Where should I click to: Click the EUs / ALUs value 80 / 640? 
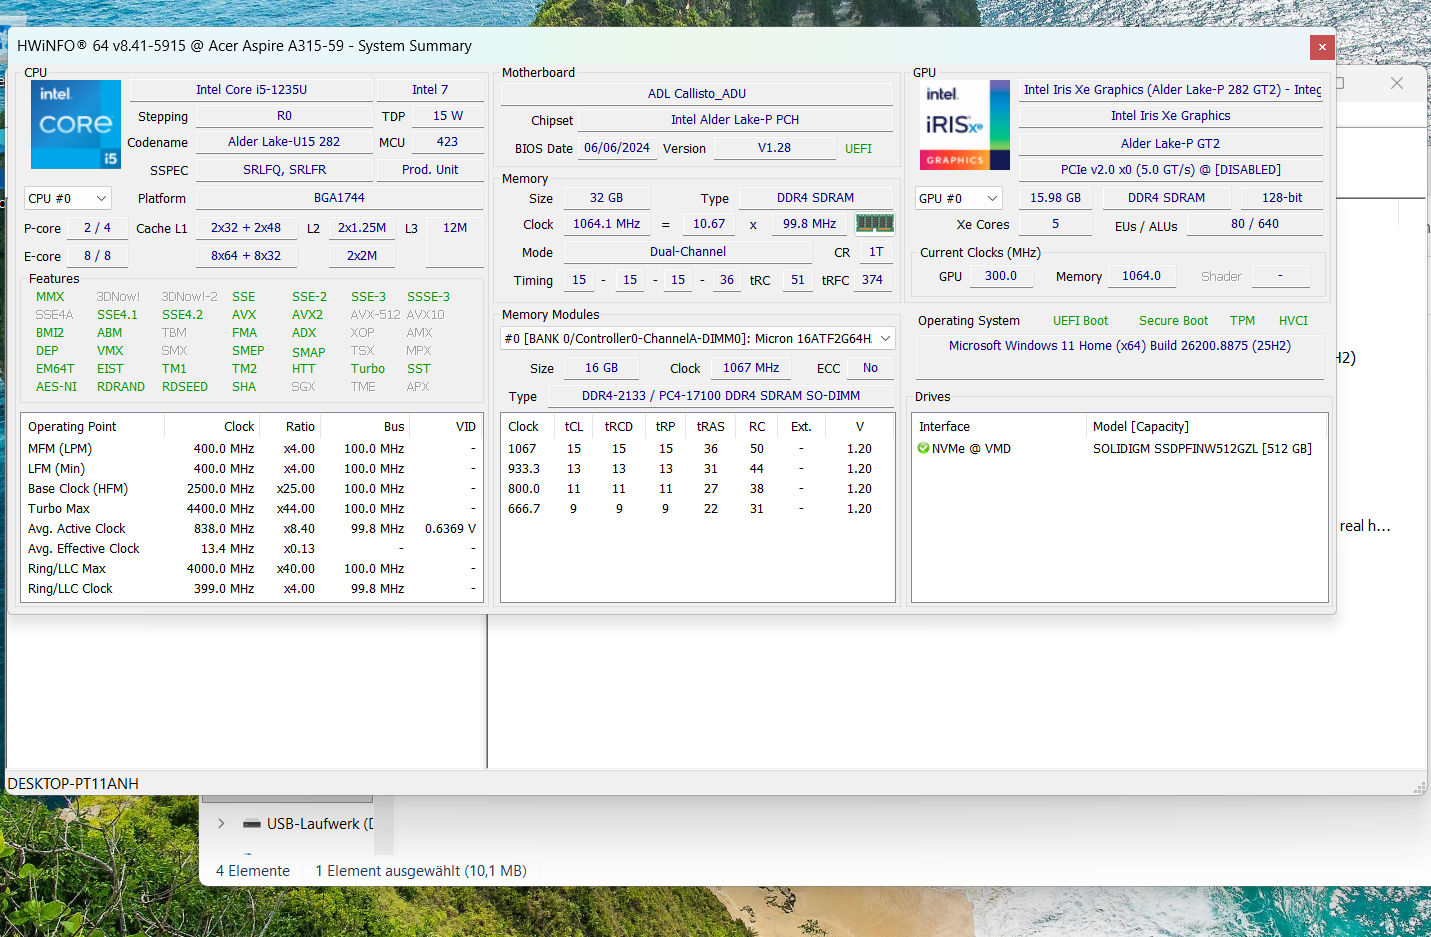point(1255,224)
